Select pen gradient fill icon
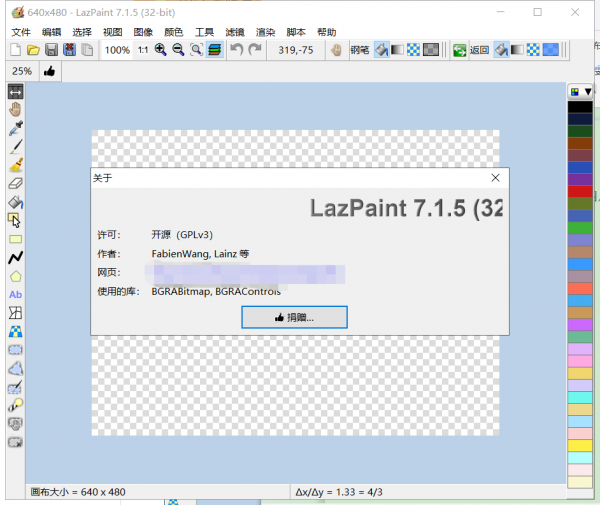 (x=397, y=50)
